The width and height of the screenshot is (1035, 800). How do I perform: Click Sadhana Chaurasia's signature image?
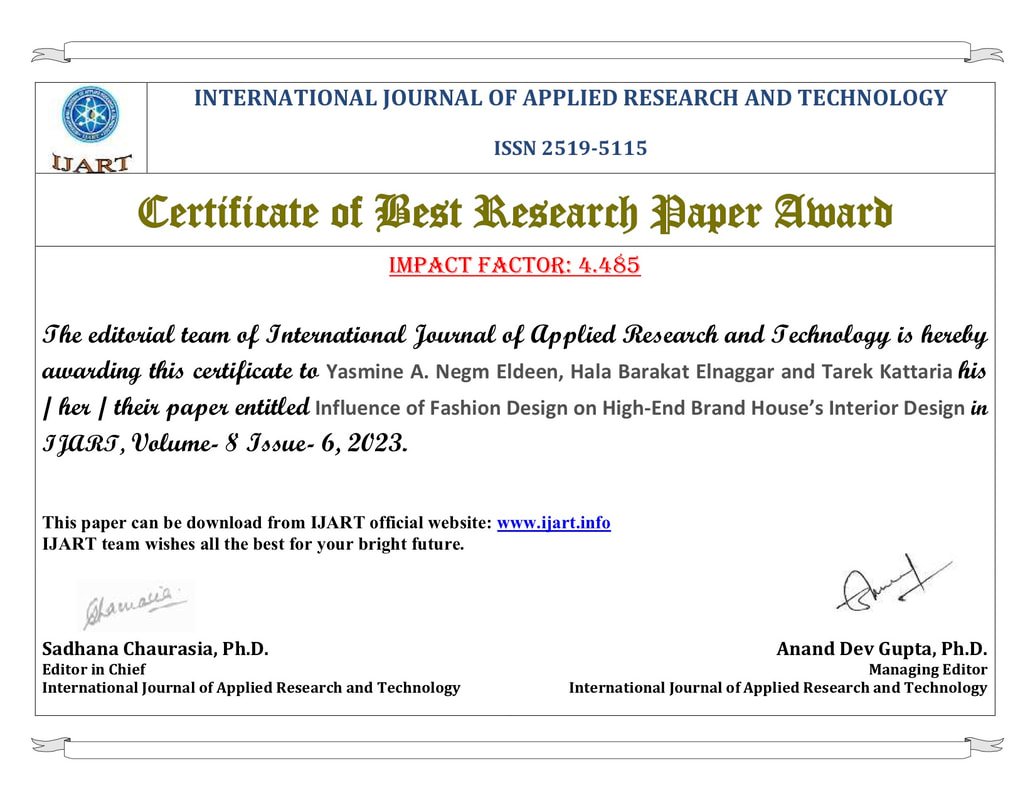(135, 606)
